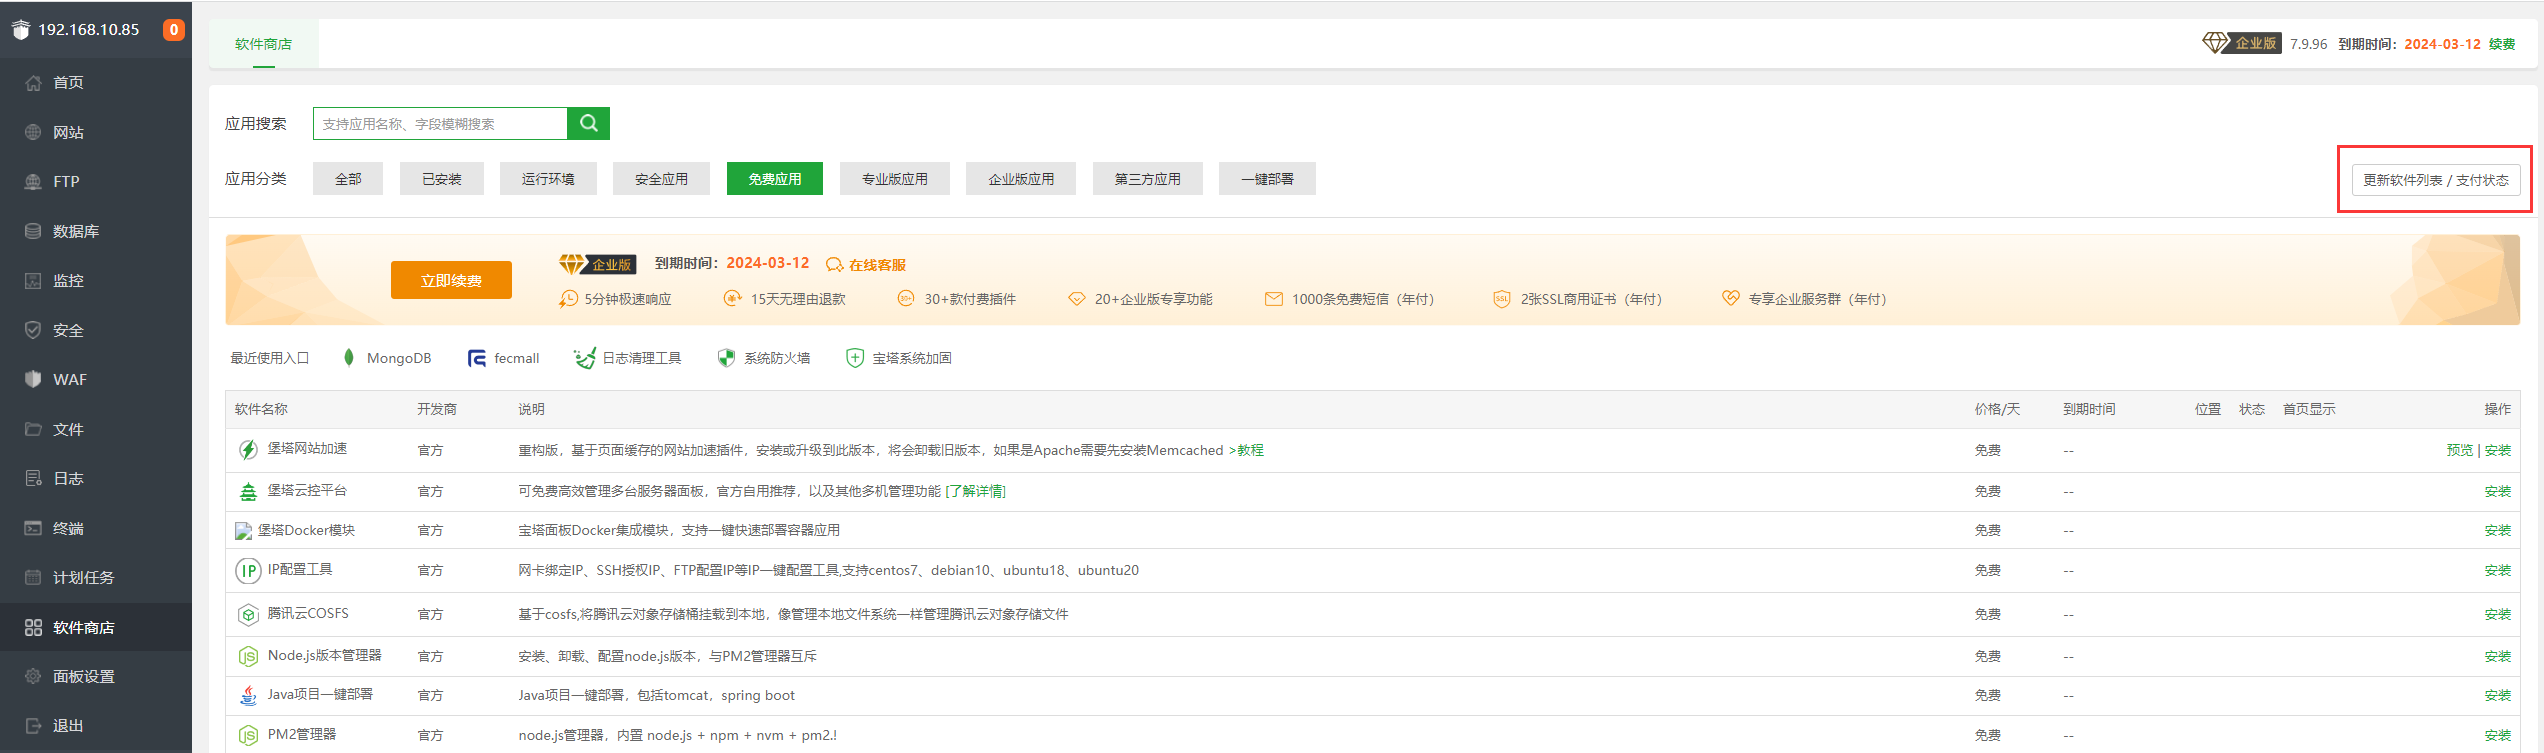
Task: Open the >教程 tutorial link
Action: coord(1246,450)
